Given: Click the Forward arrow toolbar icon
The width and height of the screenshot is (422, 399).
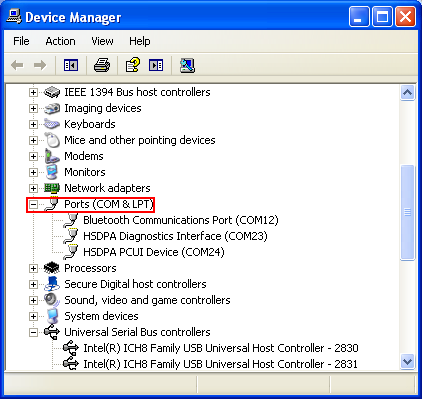Looking at the screenshot, I should (x=40, y=65).
